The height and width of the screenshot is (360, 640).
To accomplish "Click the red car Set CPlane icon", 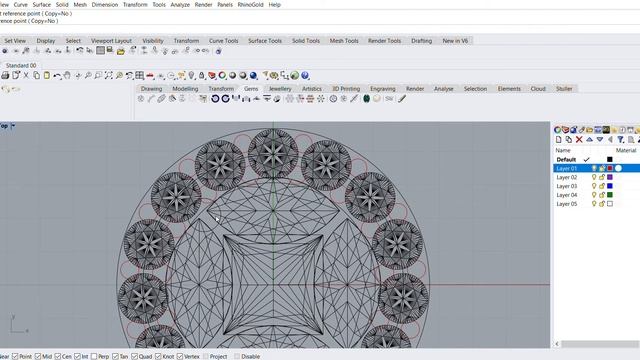I will [150, 76].
